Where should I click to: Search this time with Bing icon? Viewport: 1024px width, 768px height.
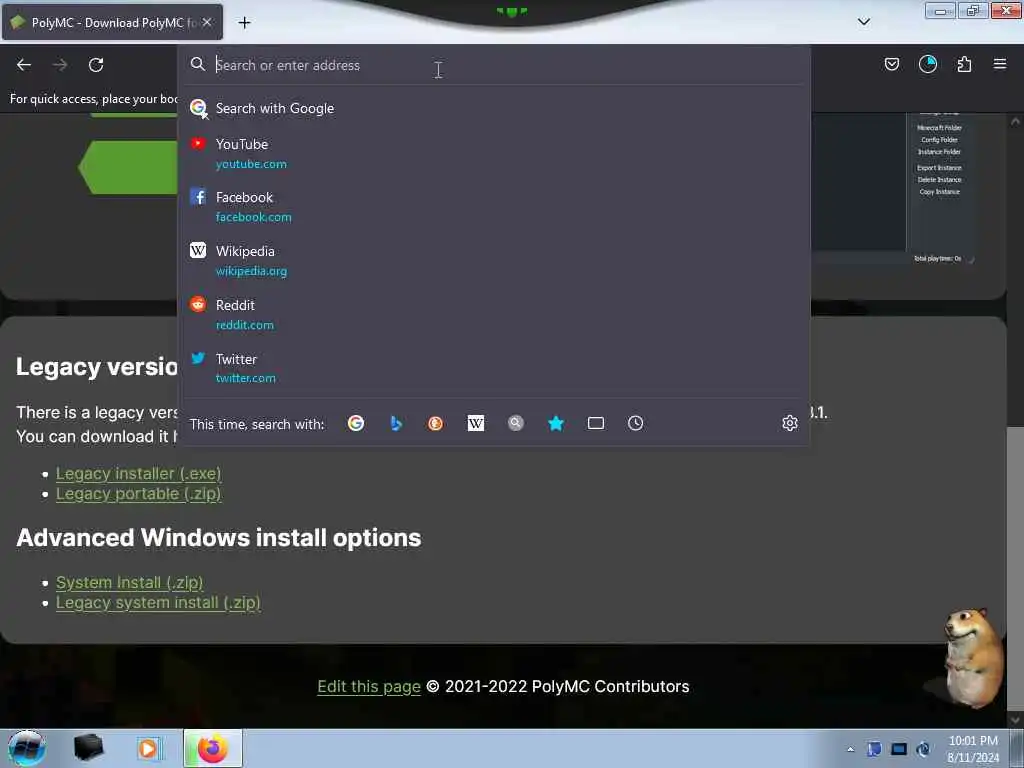pos(396,424)
